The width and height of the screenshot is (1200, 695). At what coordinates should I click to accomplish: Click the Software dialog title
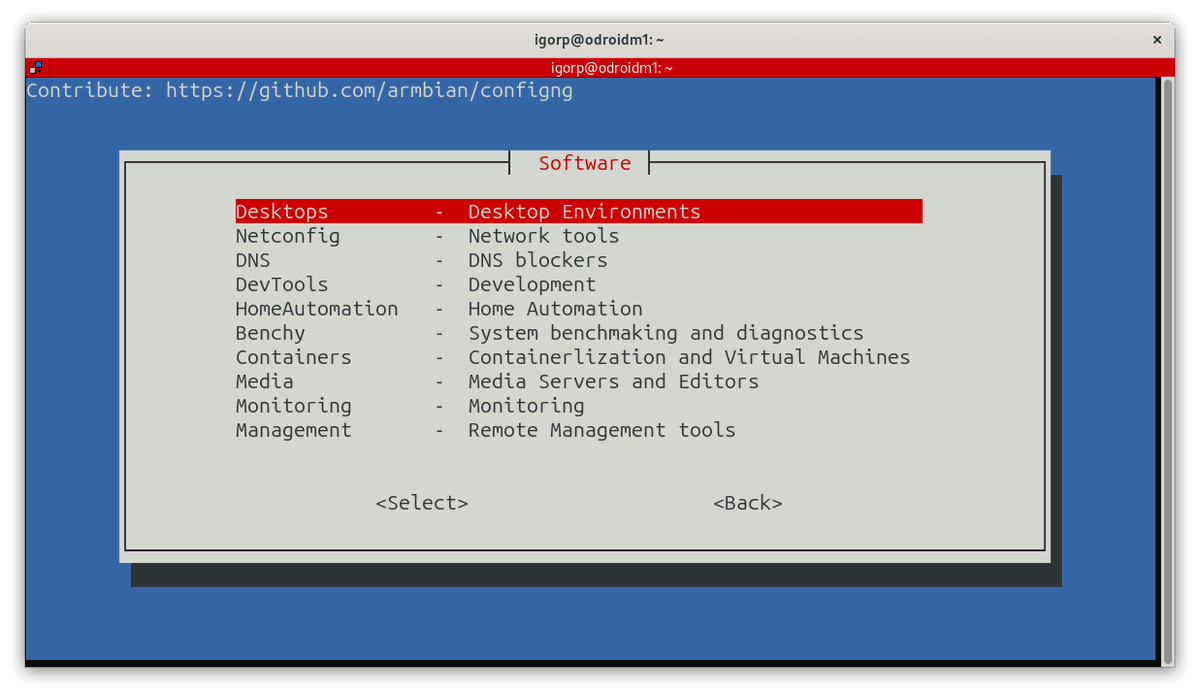584,162
